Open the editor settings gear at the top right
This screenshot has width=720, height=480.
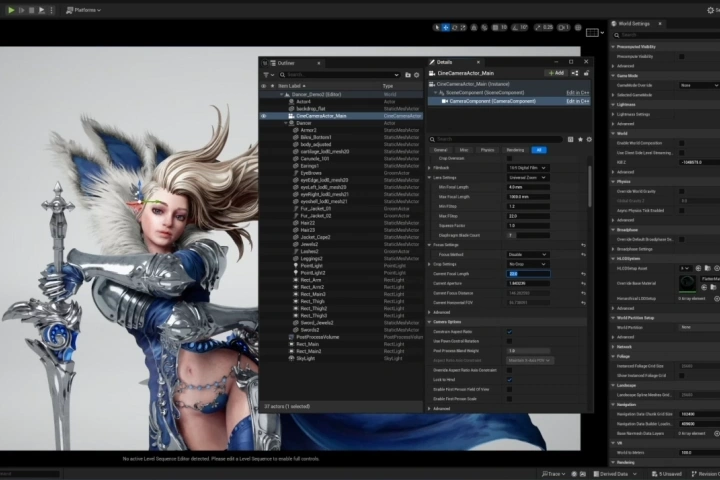coord(711,10)
